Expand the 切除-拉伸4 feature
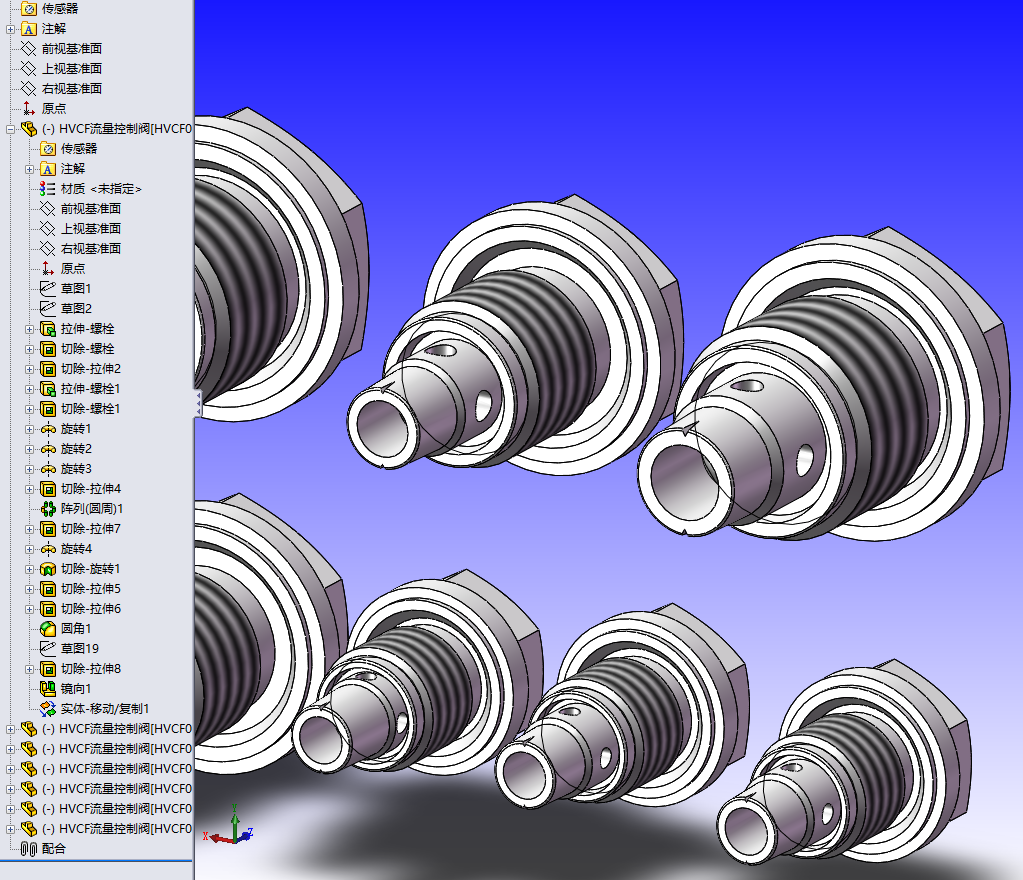Screen dimensions: 1023x880 29,489
